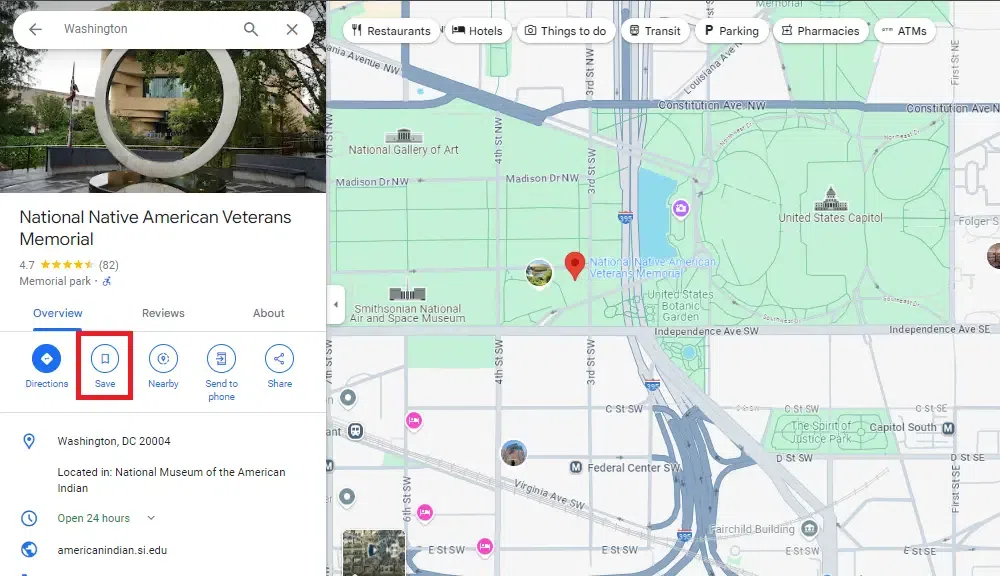Viewport: 1000px width, 576px height.
Task: Click the clock hours icon
Action: [29, 518]
